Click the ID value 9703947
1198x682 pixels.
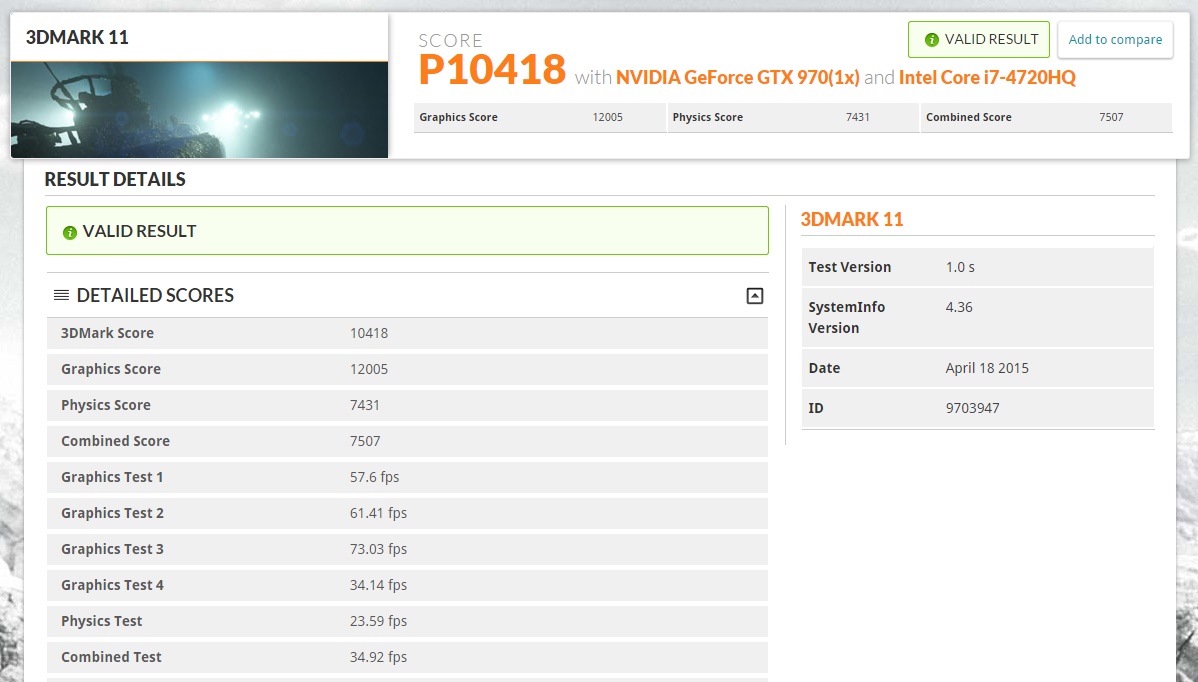972,408
